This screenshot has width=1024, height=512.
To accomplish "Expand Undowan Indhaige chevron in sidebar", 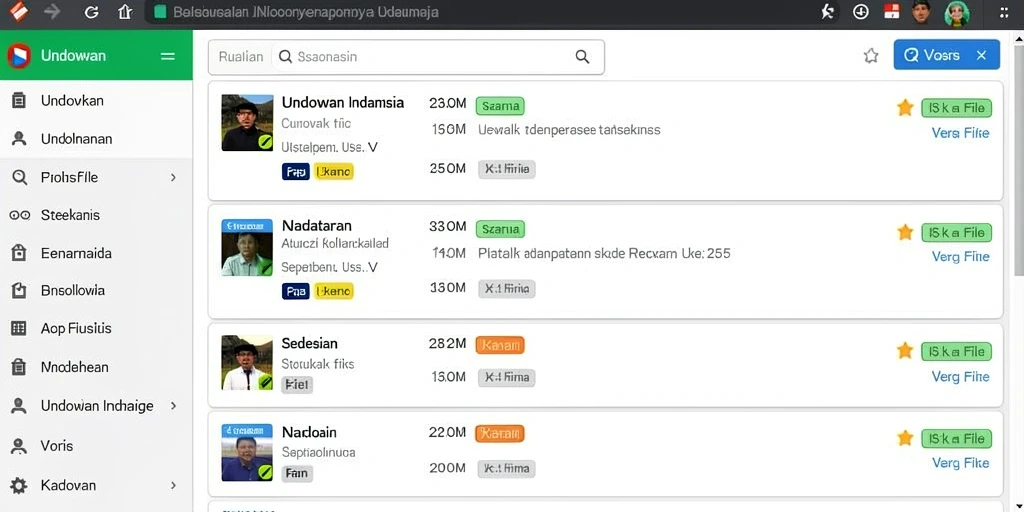I will tap(173, 406).
